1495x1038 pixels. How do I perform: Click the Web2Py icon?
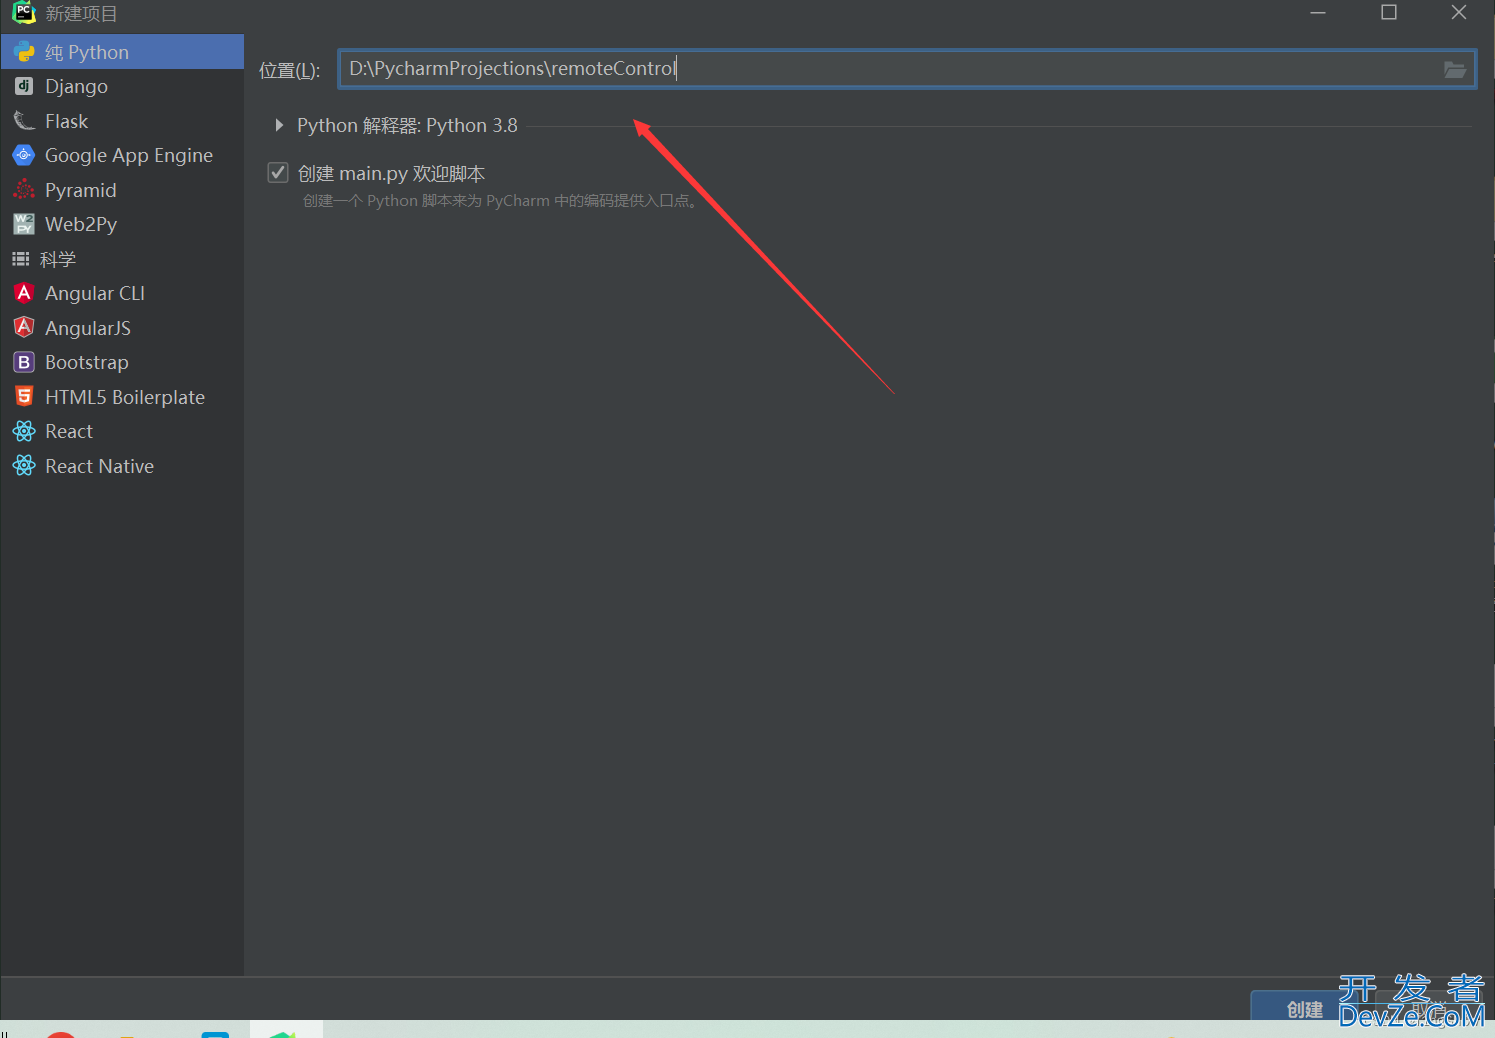point(24,224)
